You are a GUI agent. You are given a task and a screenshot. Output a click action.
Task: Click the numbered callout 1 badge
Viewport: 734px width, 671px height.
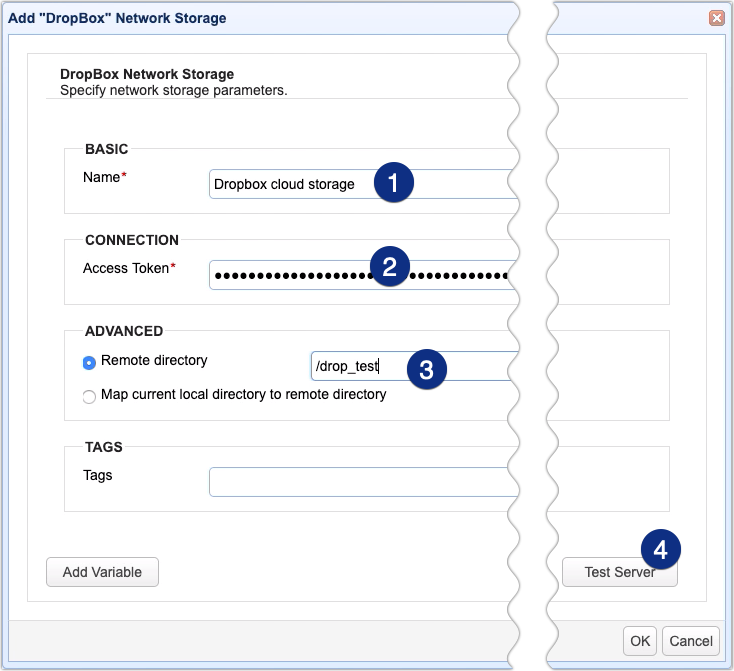point(394,184)
